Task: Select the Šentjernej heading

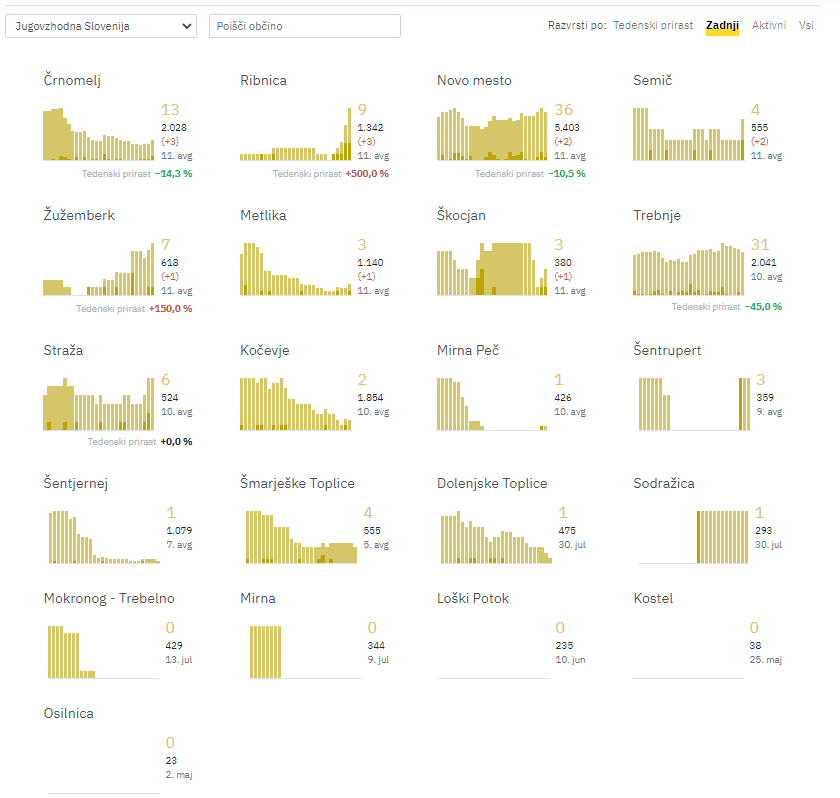Action: click(x=76, y=483)
